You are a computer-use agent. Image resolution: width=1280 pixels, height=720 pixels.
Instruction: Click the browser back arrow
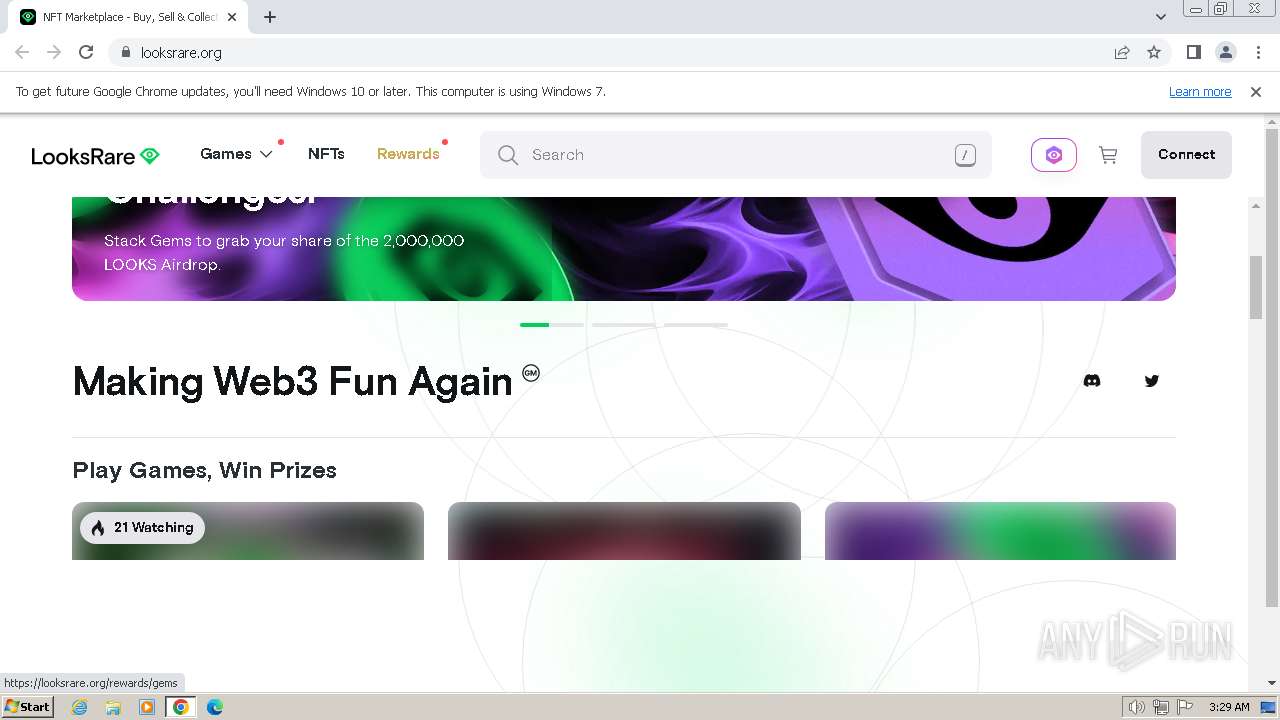22,52
